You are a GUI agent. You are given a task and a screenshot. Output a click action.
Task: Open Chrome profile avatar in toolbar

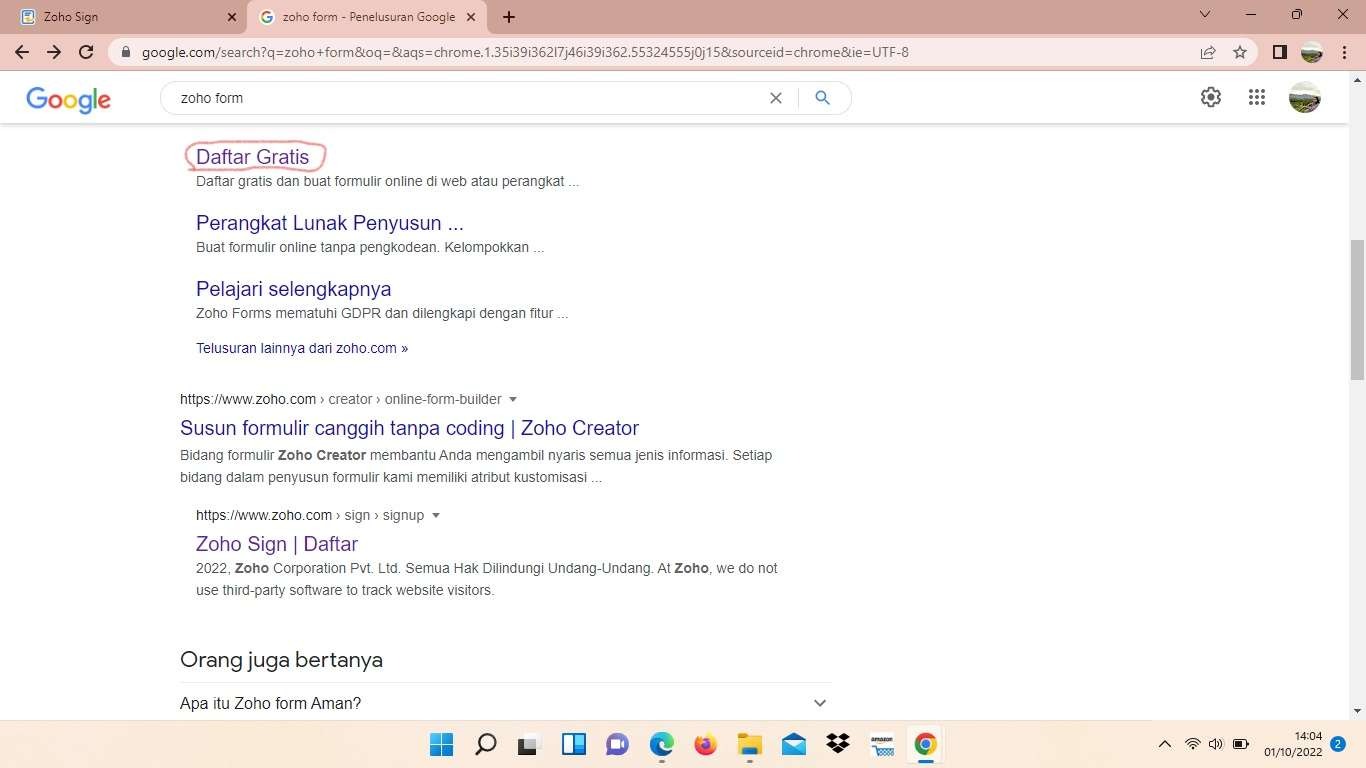coord(1311,52)
